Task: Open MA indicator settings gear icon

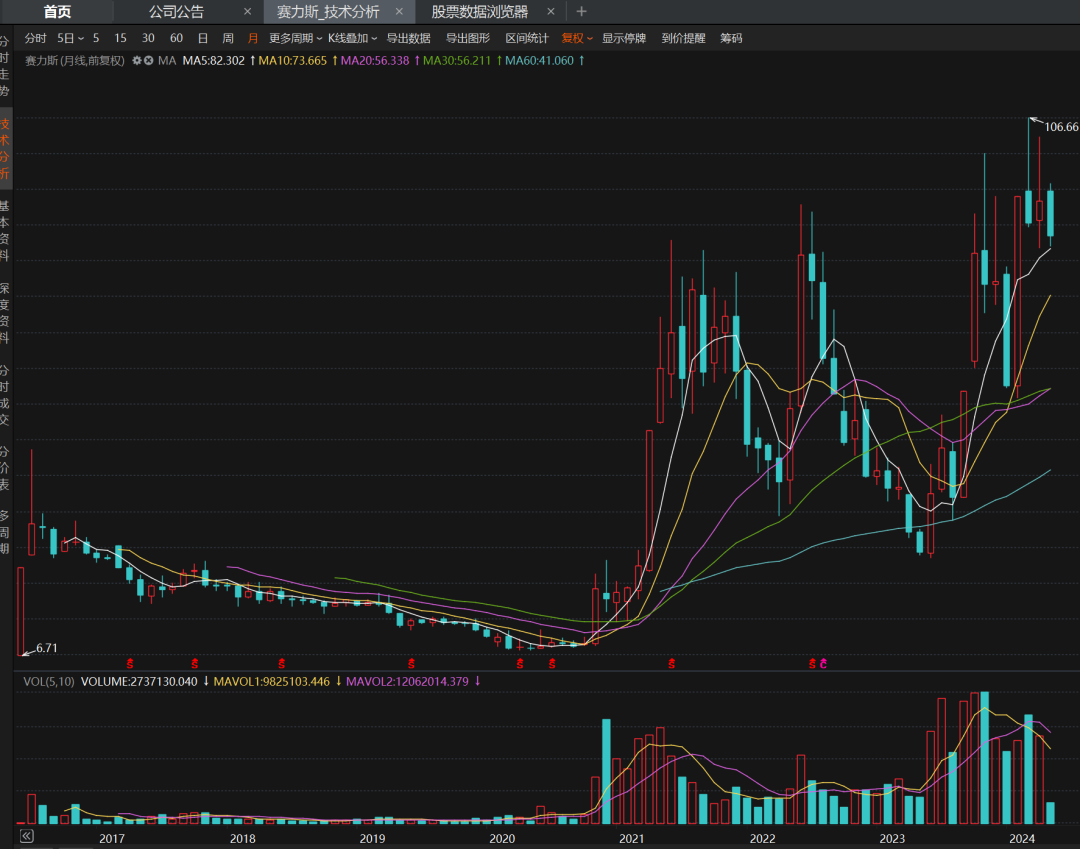Action: 137,61
